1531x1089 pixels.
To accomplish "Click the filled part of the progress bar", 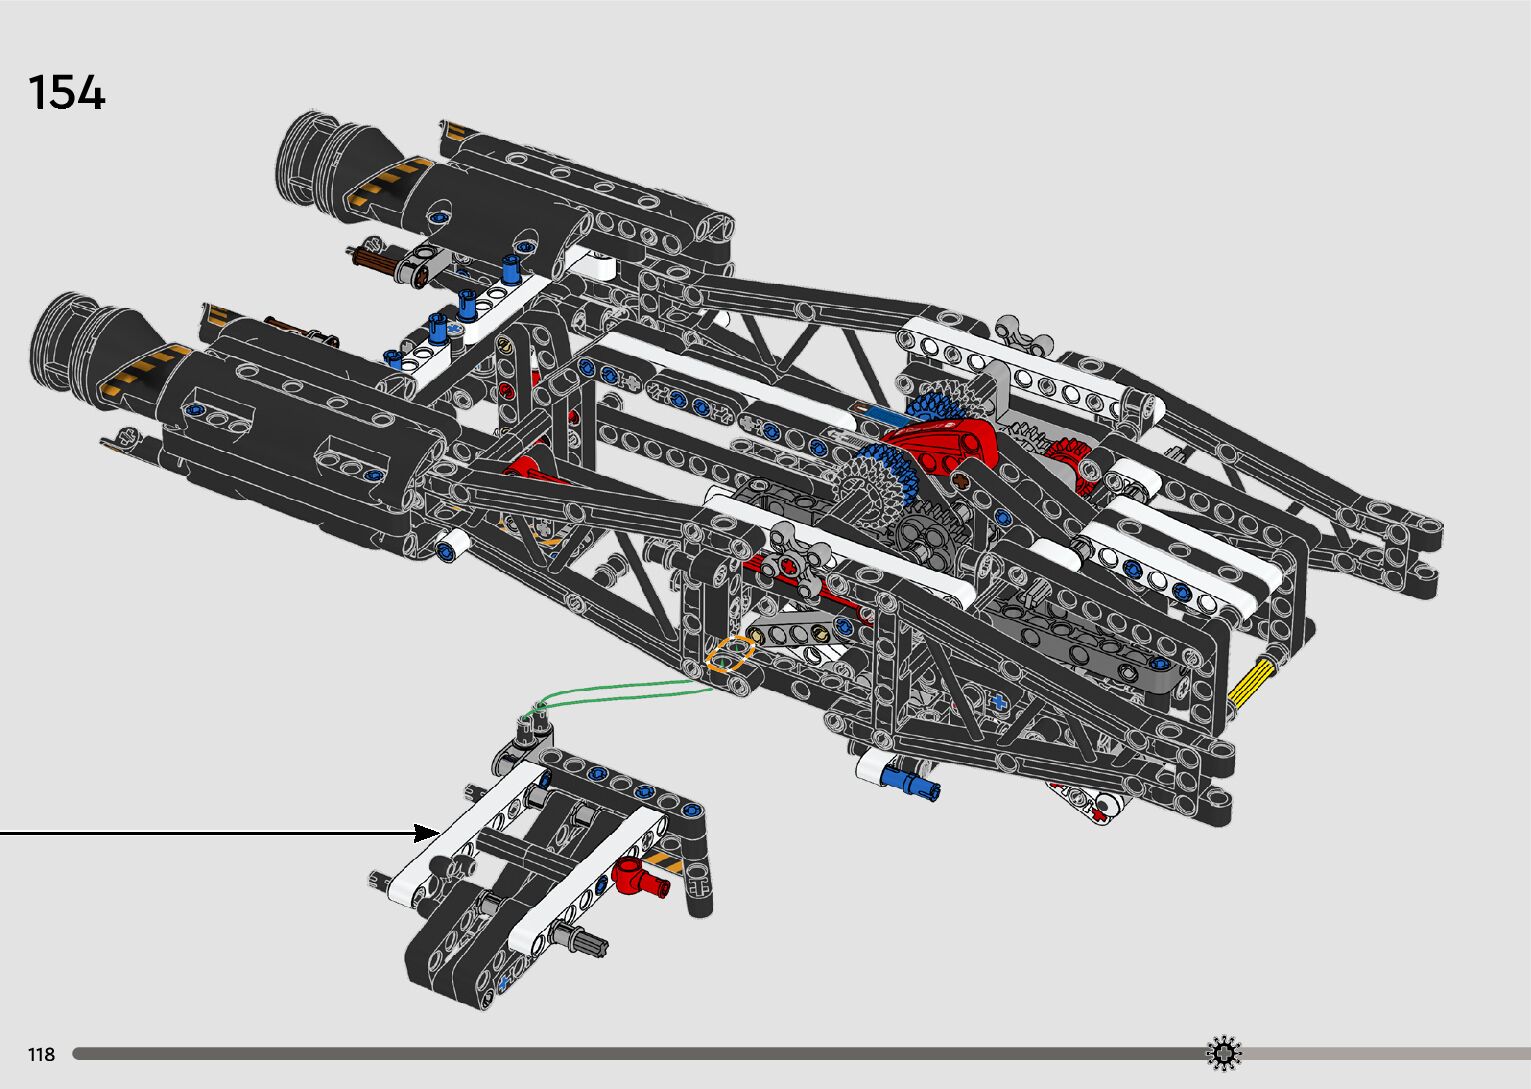I will click(x=640, y=1054).
